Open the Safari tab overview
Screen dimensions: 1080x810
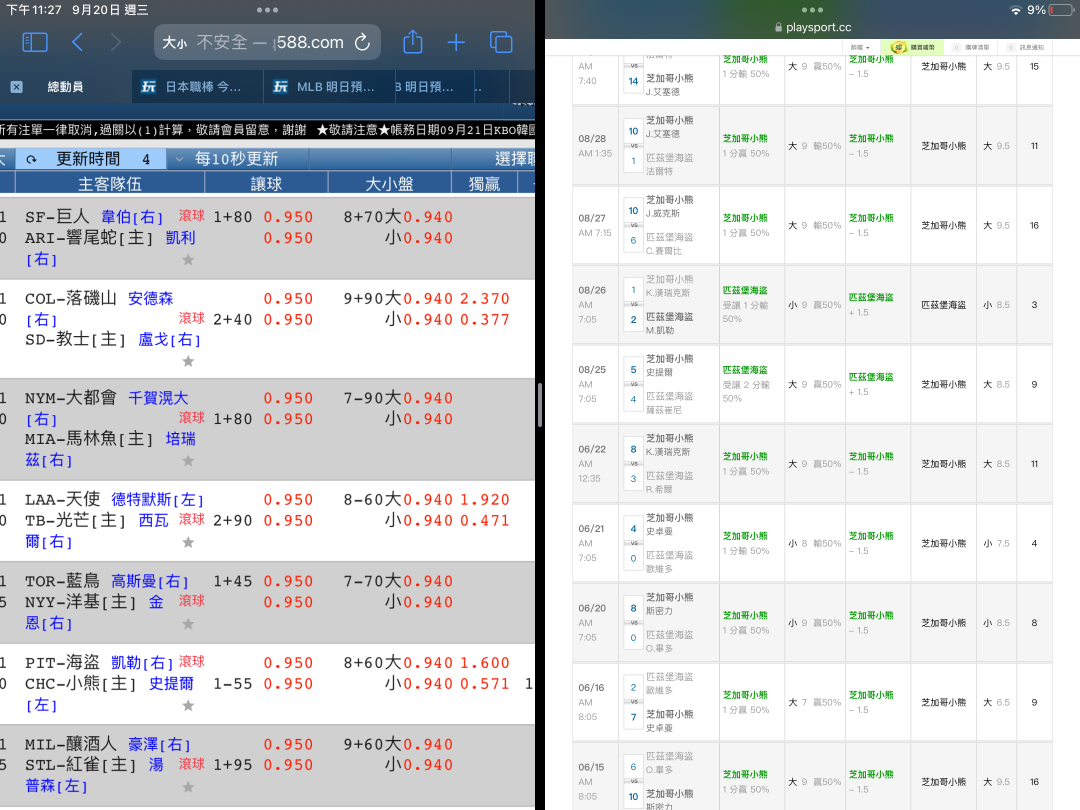coord(501,43)
